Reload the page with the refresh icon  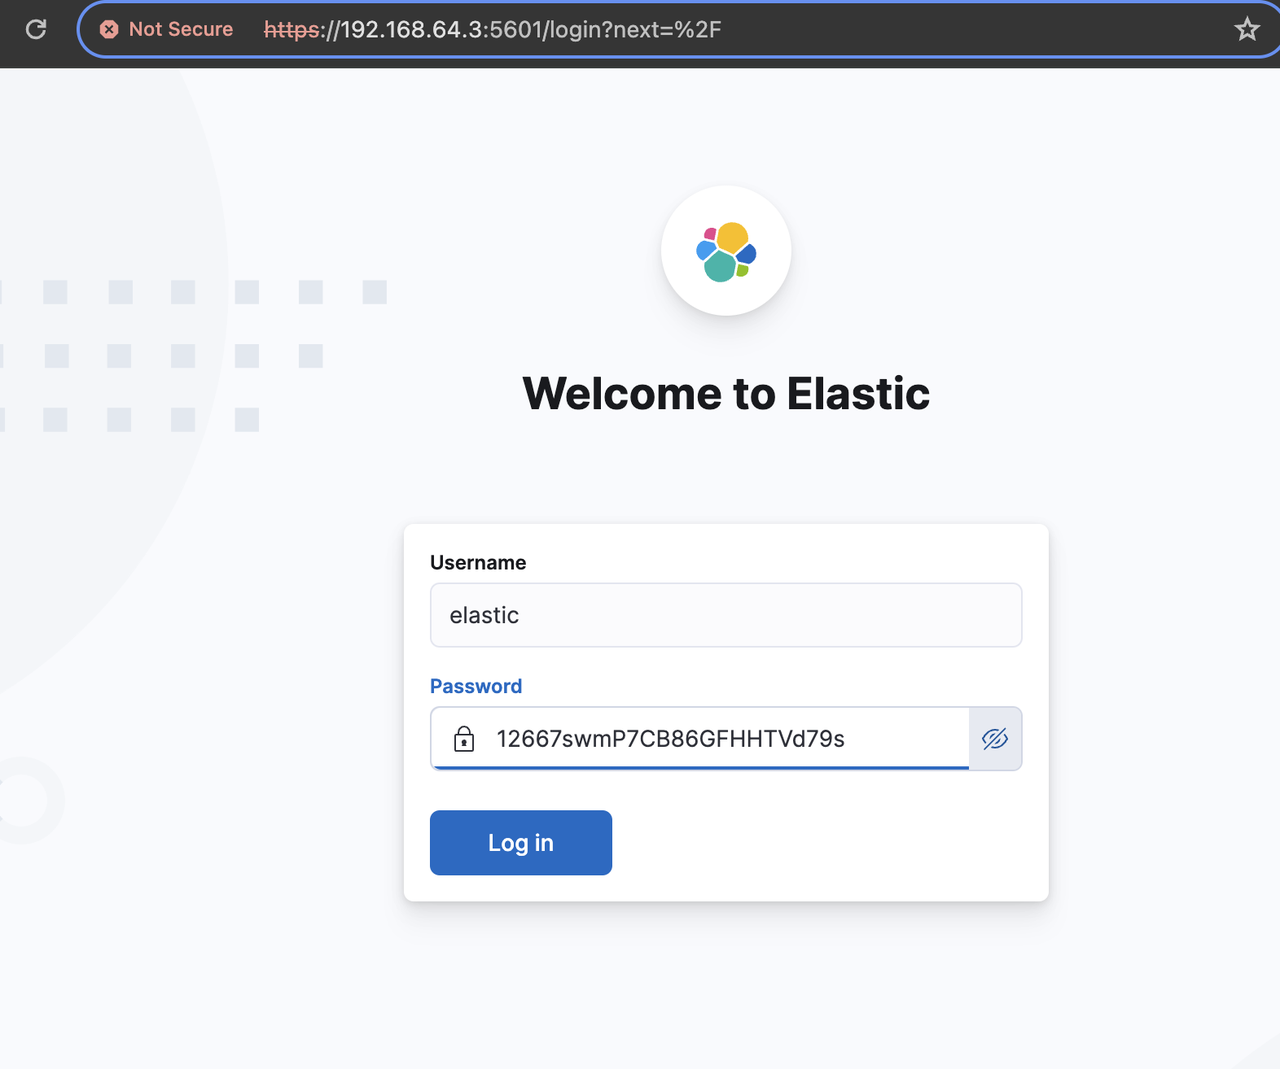pyautogui.click(x=36, y=29)
